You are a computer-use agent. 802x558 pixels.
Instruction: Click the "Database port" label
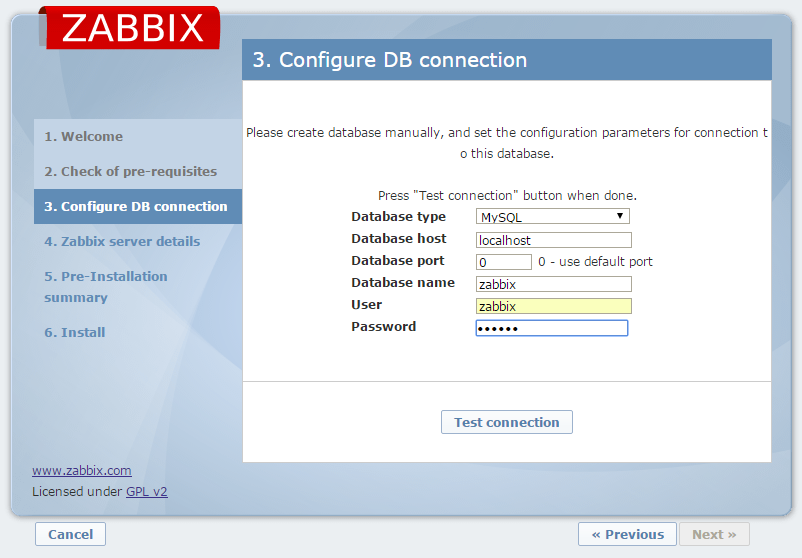click(x=398, y=260)
